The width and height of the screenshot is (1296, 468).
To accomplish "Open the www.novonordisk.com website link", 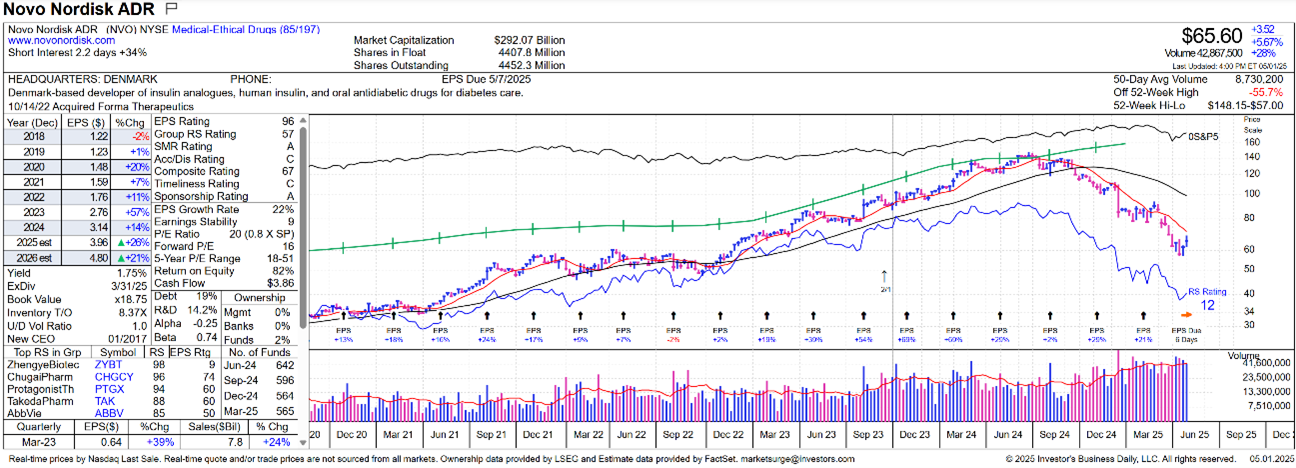I will [x=62, y=40].
